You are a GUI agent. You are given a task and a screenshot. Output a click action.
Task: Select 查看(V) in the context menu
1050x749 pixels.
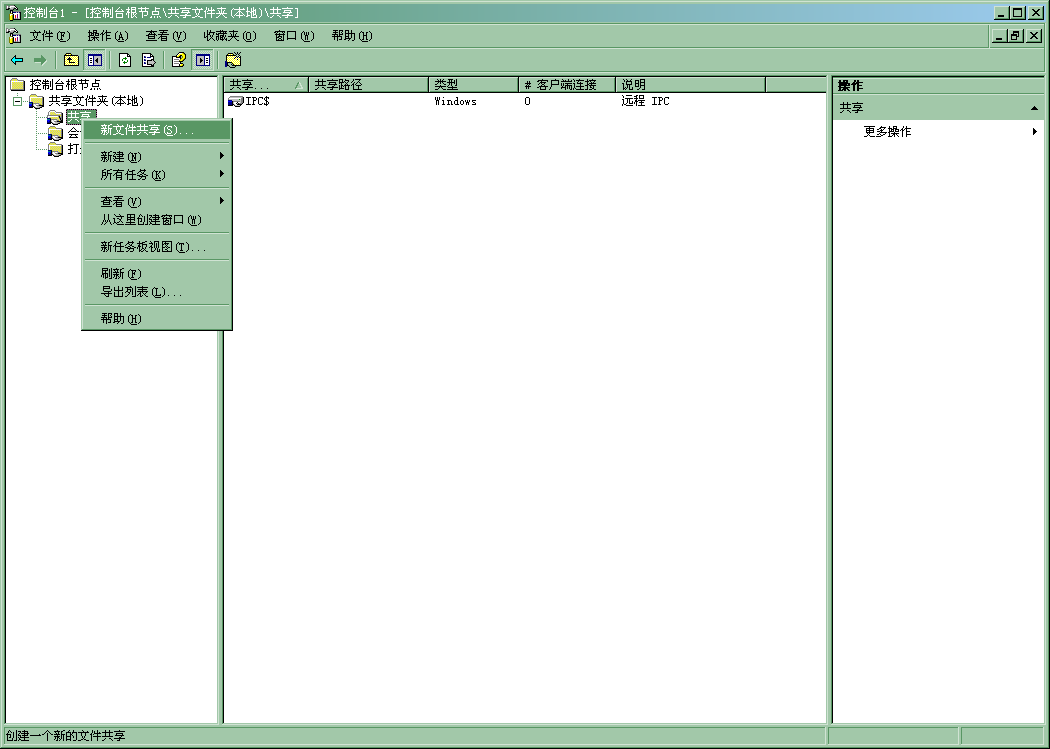[157, 201]
